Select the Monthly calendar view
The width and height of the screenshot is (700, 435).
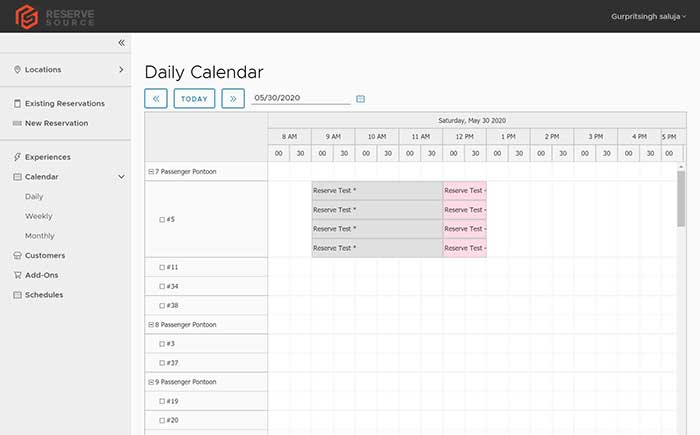point(40,236)
